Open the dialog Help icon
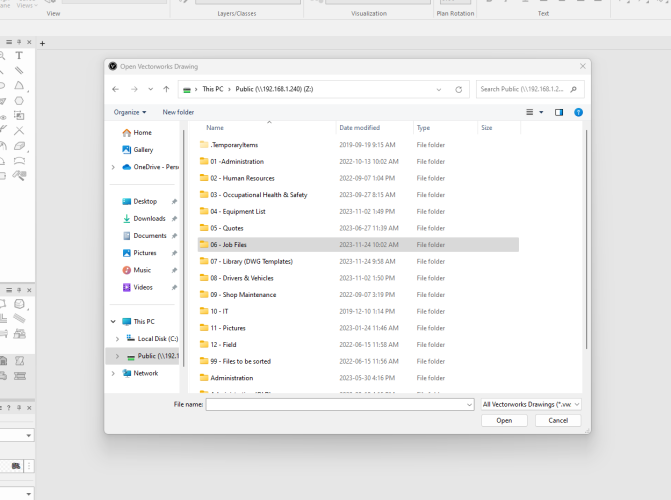This screenshot has width=671, height=500. pos(578,112)
